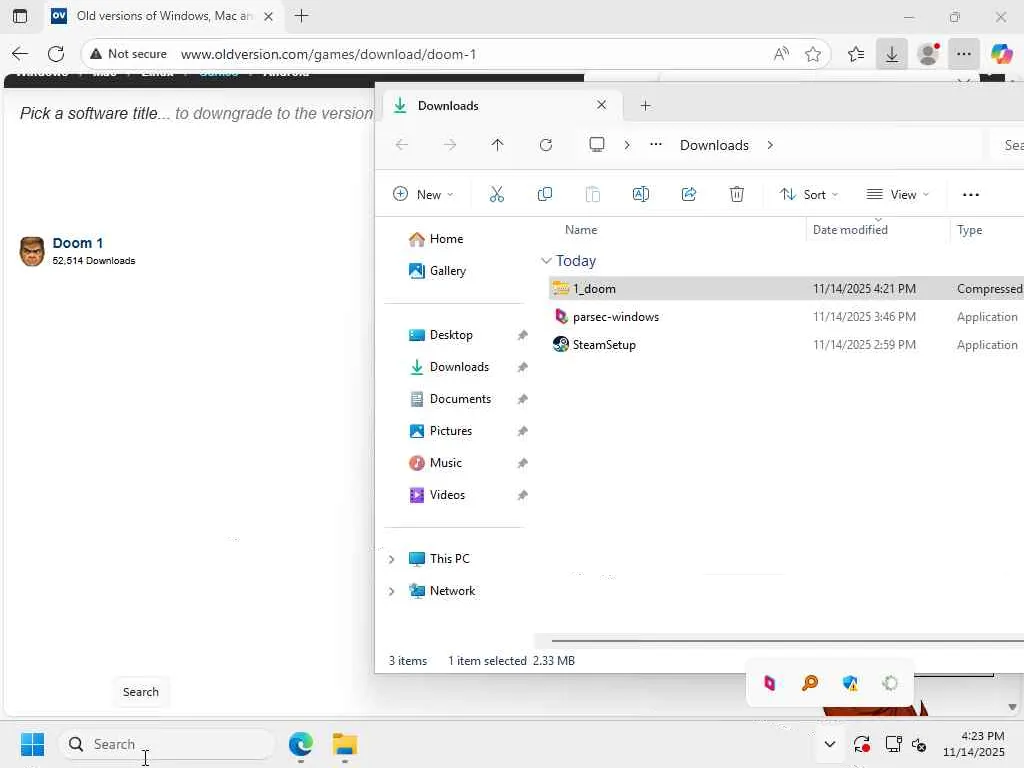The width and height of the screenshot is (1024, 768).
Task: Select Home in navigation pane
Action: (446, 239)
